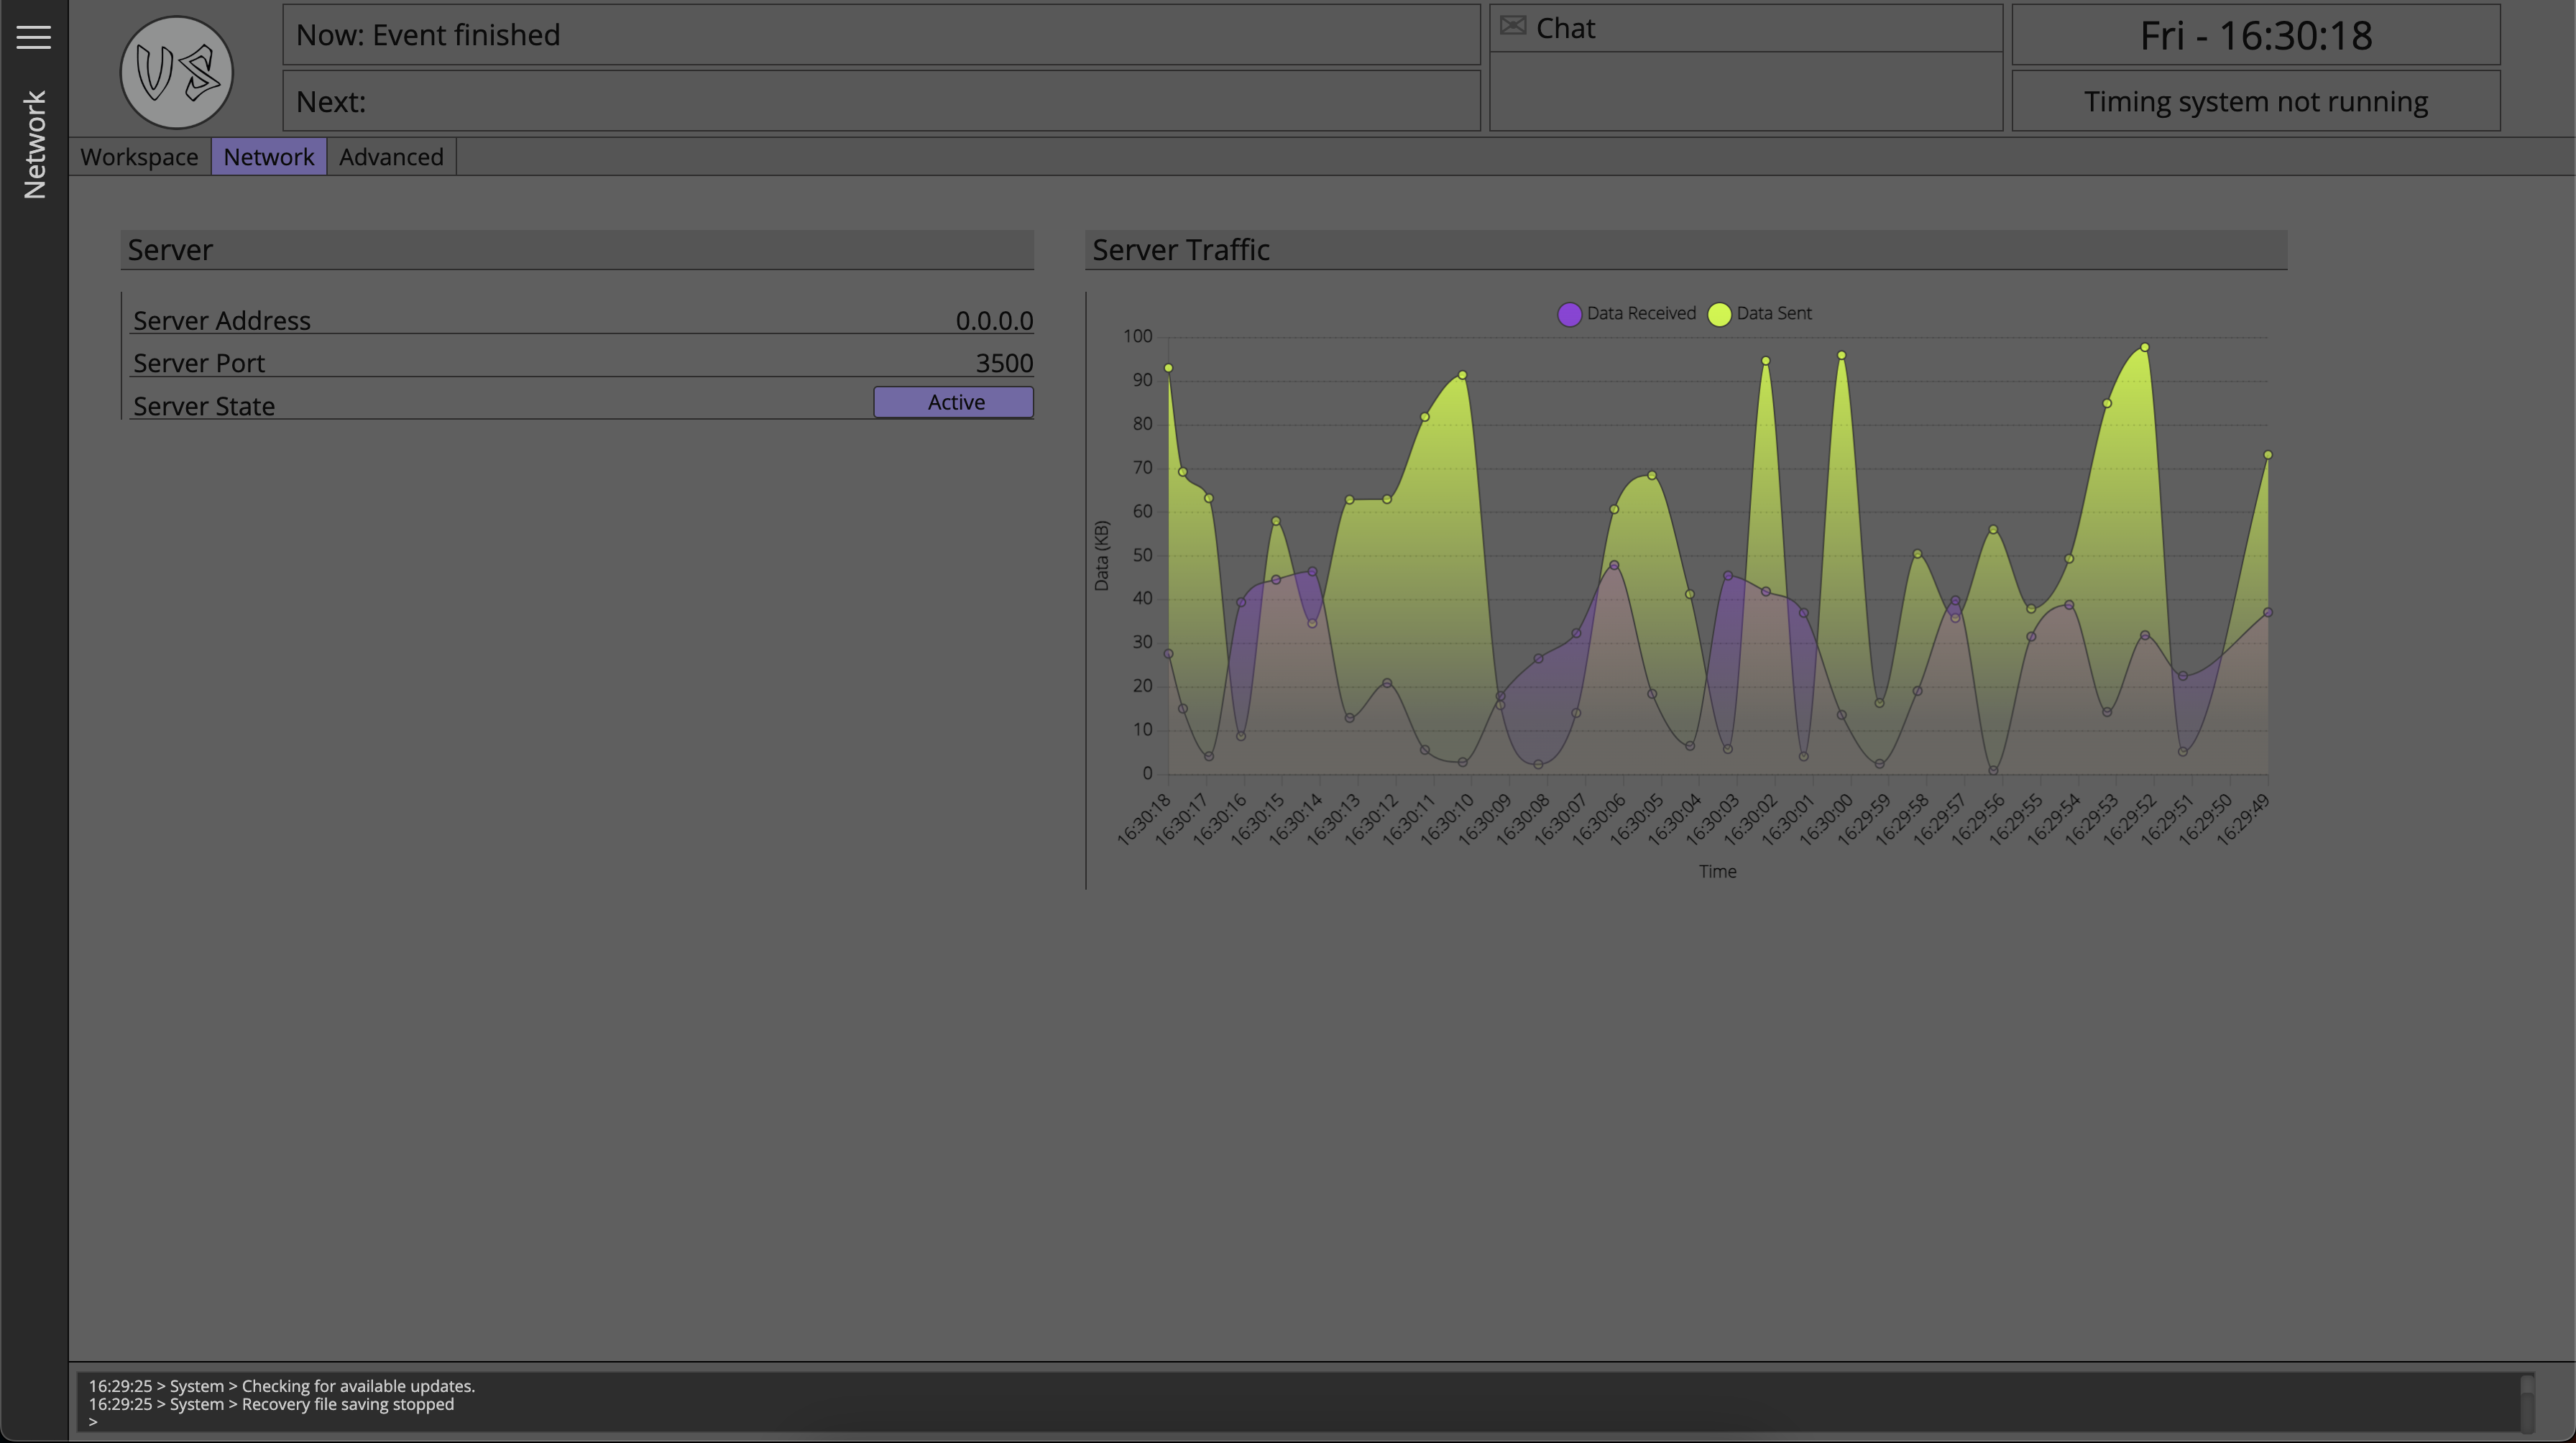Edit the Server Port value 3500
This screenshot has height=1443, width=2576.
(x=1005, y=363)
